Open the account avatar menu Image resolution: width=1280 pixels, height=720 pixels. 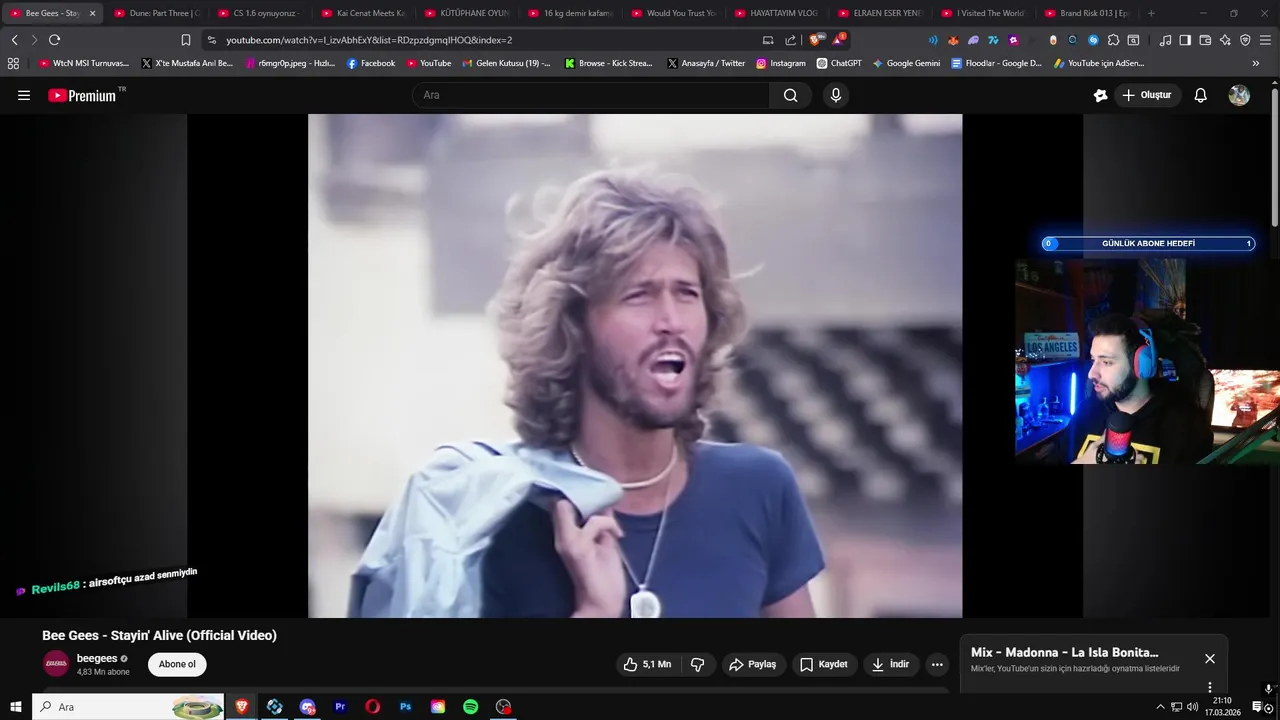(1239, 95)
